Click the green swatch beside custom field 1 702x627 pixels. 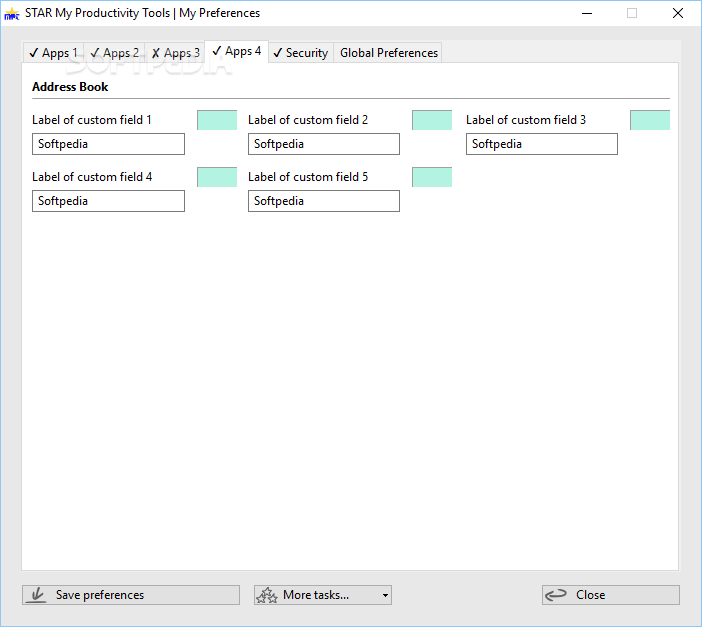pyautogui.click(x=217, y=120)
